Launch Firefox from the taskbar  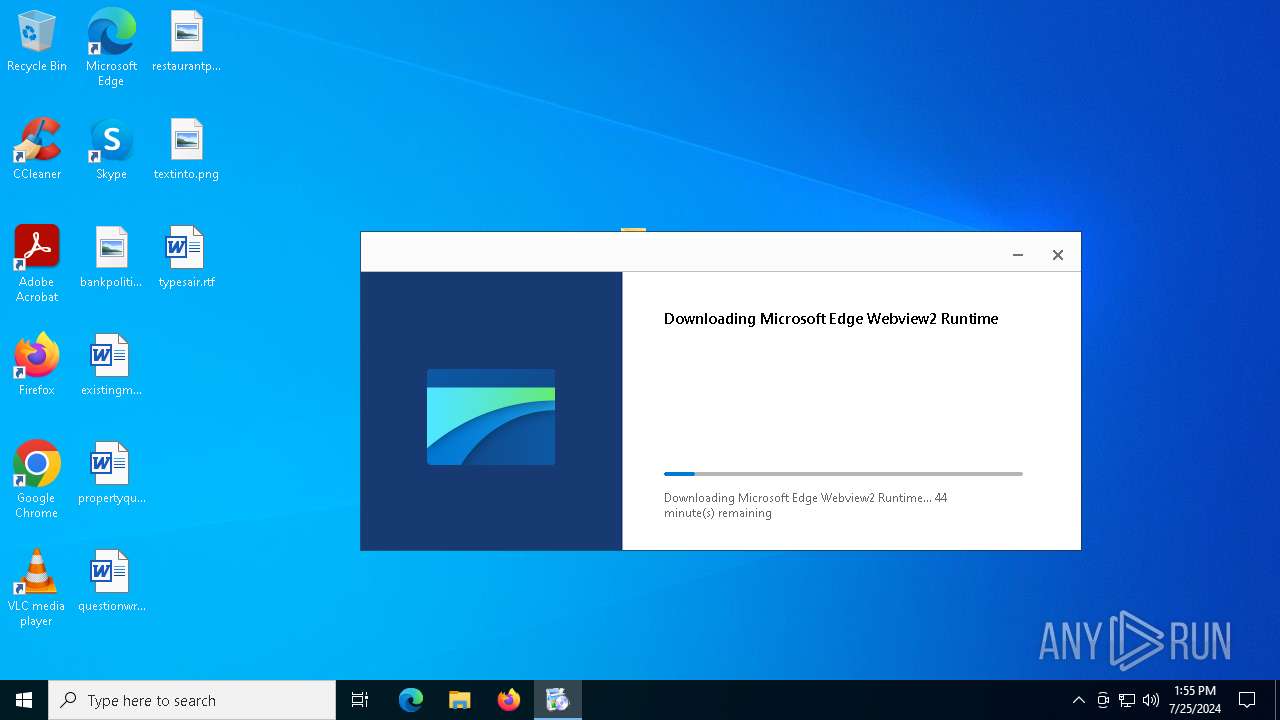[x=509, y=700]
